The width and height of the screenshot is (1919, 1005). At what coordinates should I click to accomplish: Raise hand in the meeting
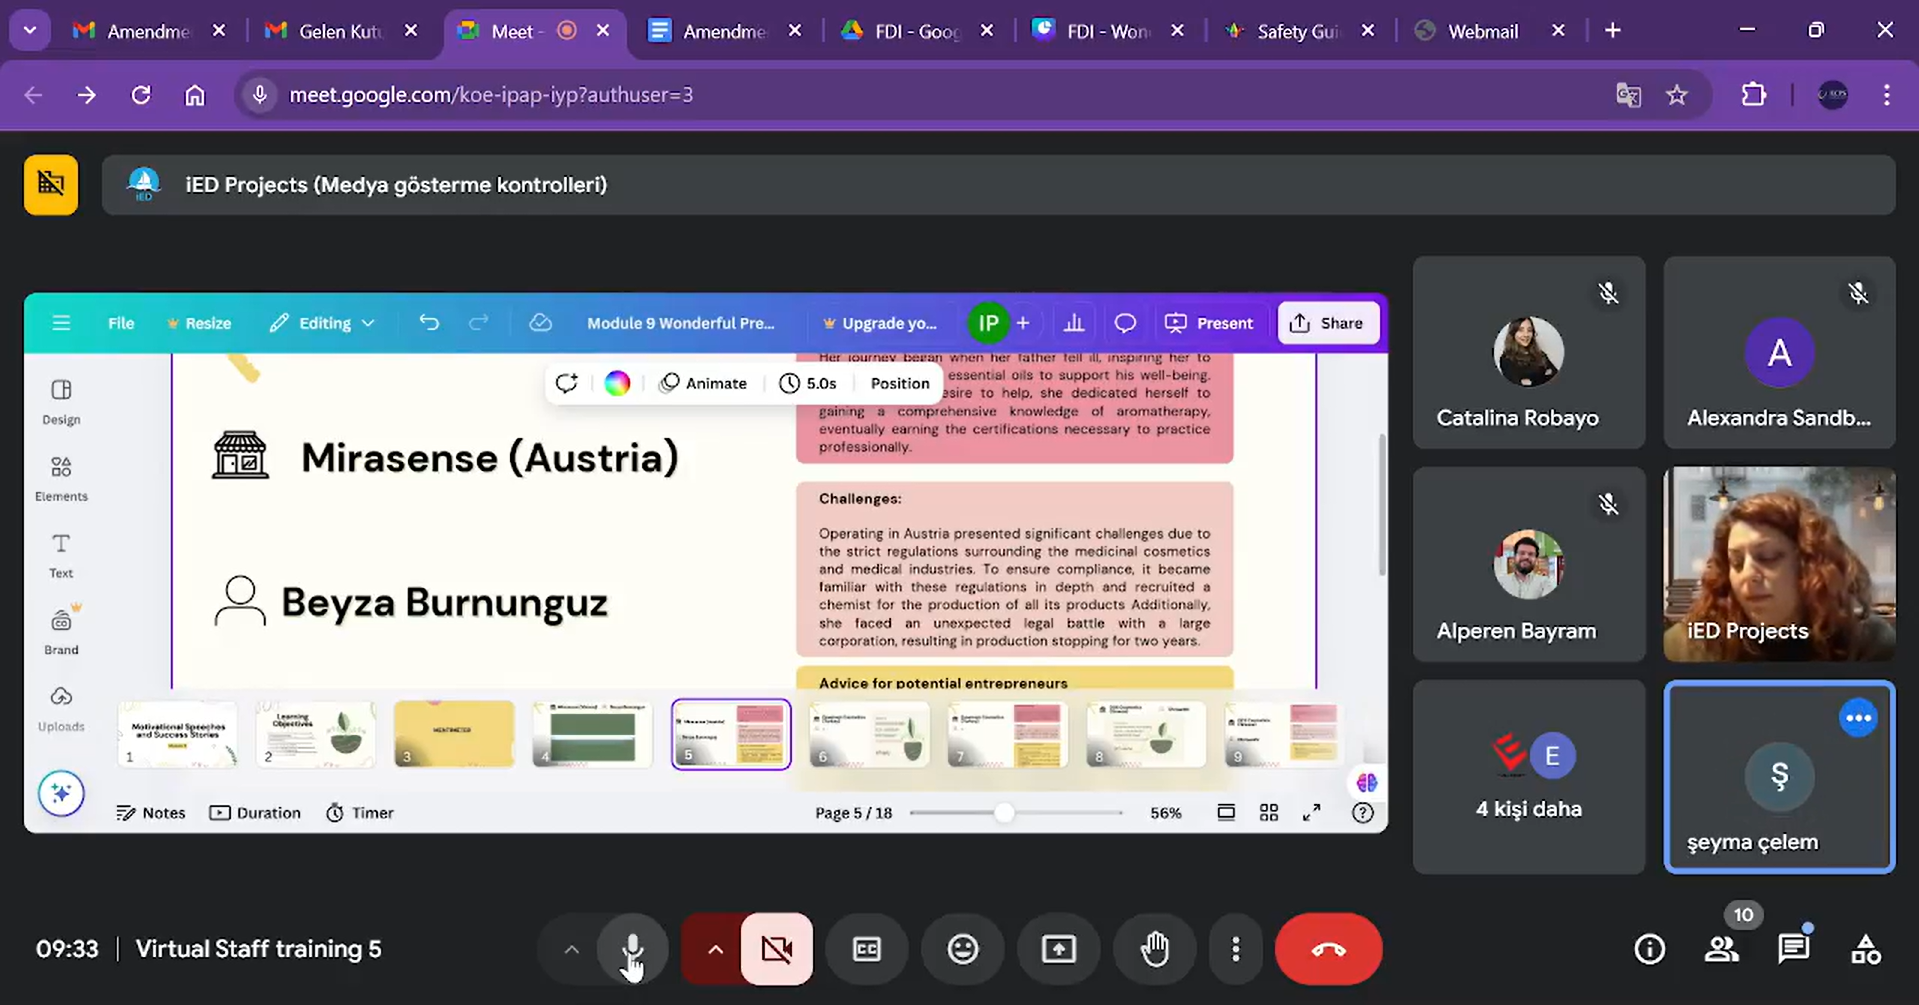pos(1155,949)
